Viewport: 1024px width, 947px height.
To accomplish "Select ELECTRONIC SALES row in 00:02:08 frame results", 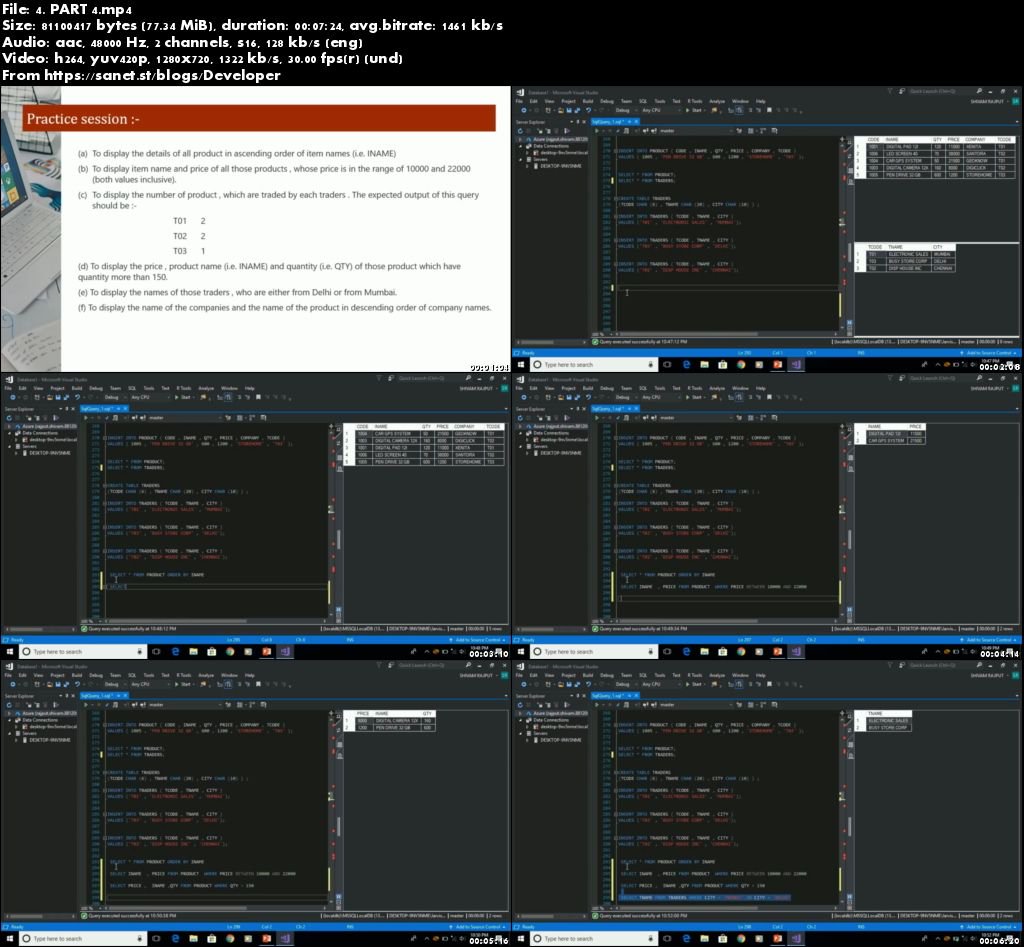I will [x=904, y=254].
